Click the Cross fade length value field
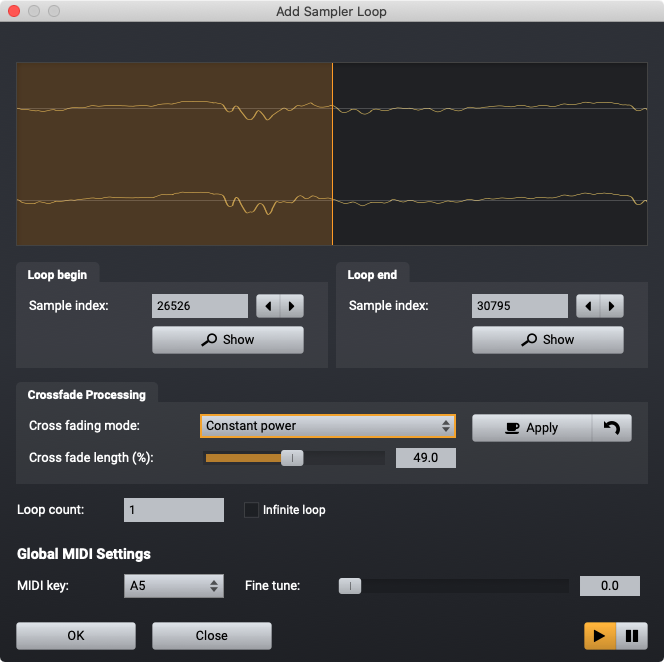Screen dimensions: 664x662 pyautogui.click(x=426, y=458)
